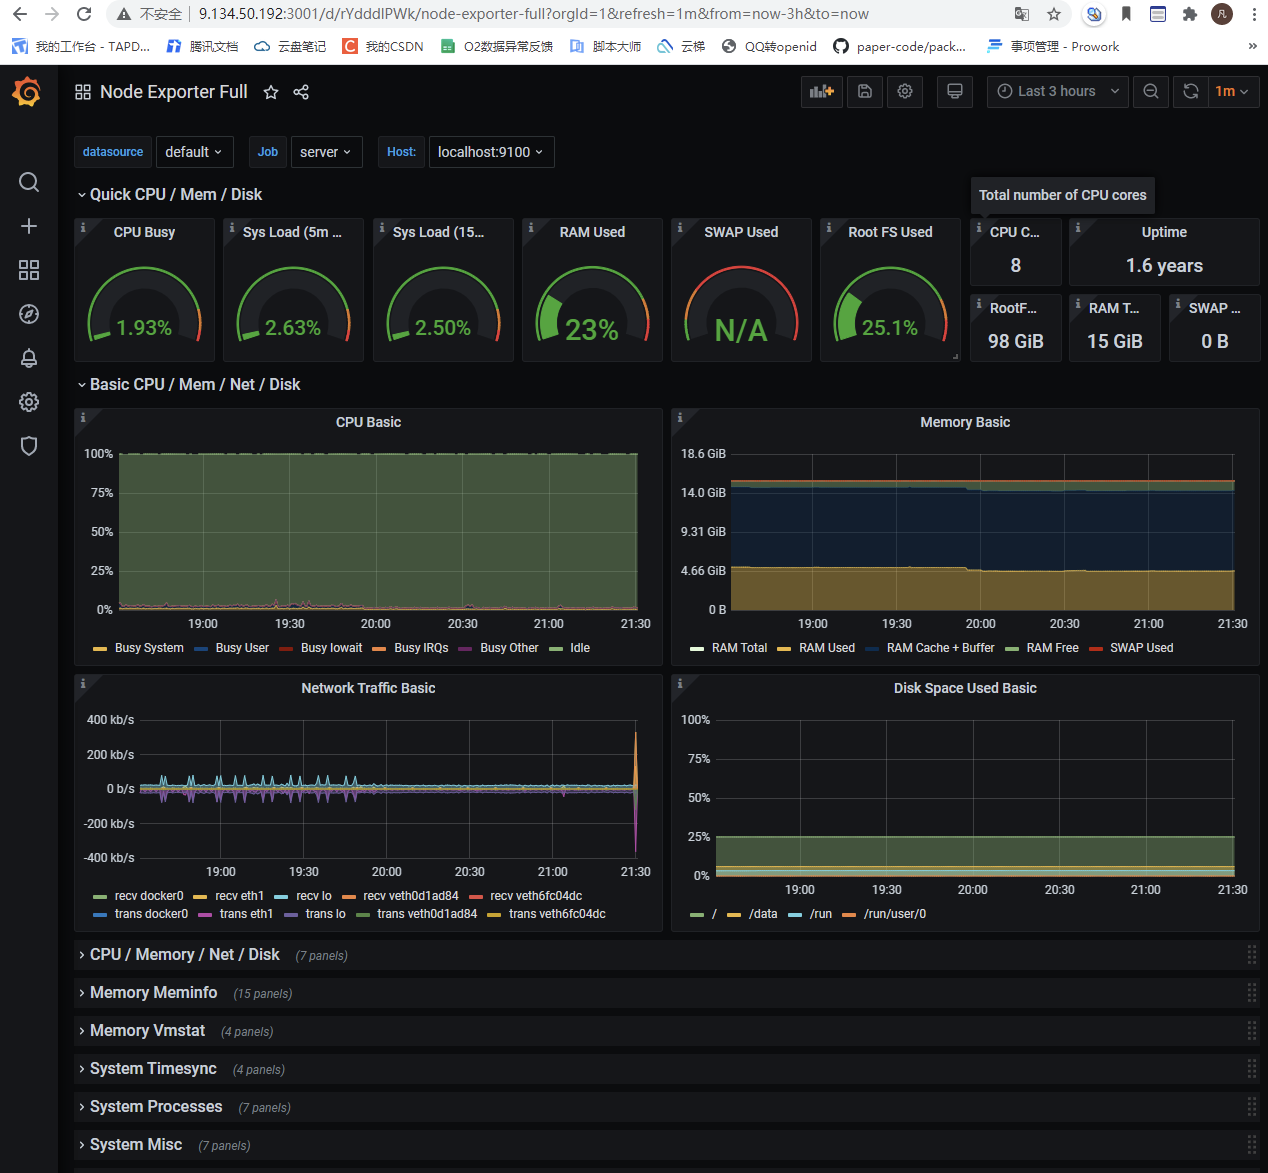Open the Add panel icon
The width and height of the screenshot is (1268, 1173).
pos(821,91)
